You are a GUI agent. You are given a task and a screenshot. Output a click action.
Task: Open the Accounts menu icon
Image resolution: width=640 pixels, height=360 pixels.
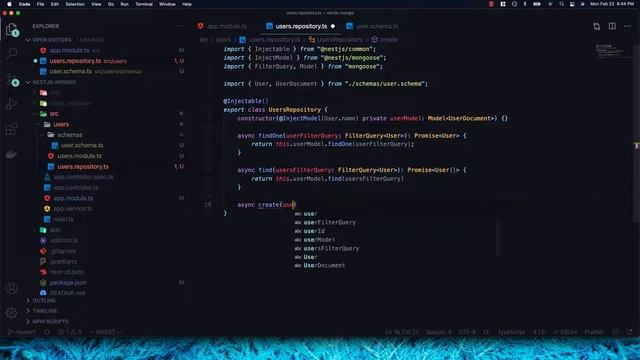point(11,288)
